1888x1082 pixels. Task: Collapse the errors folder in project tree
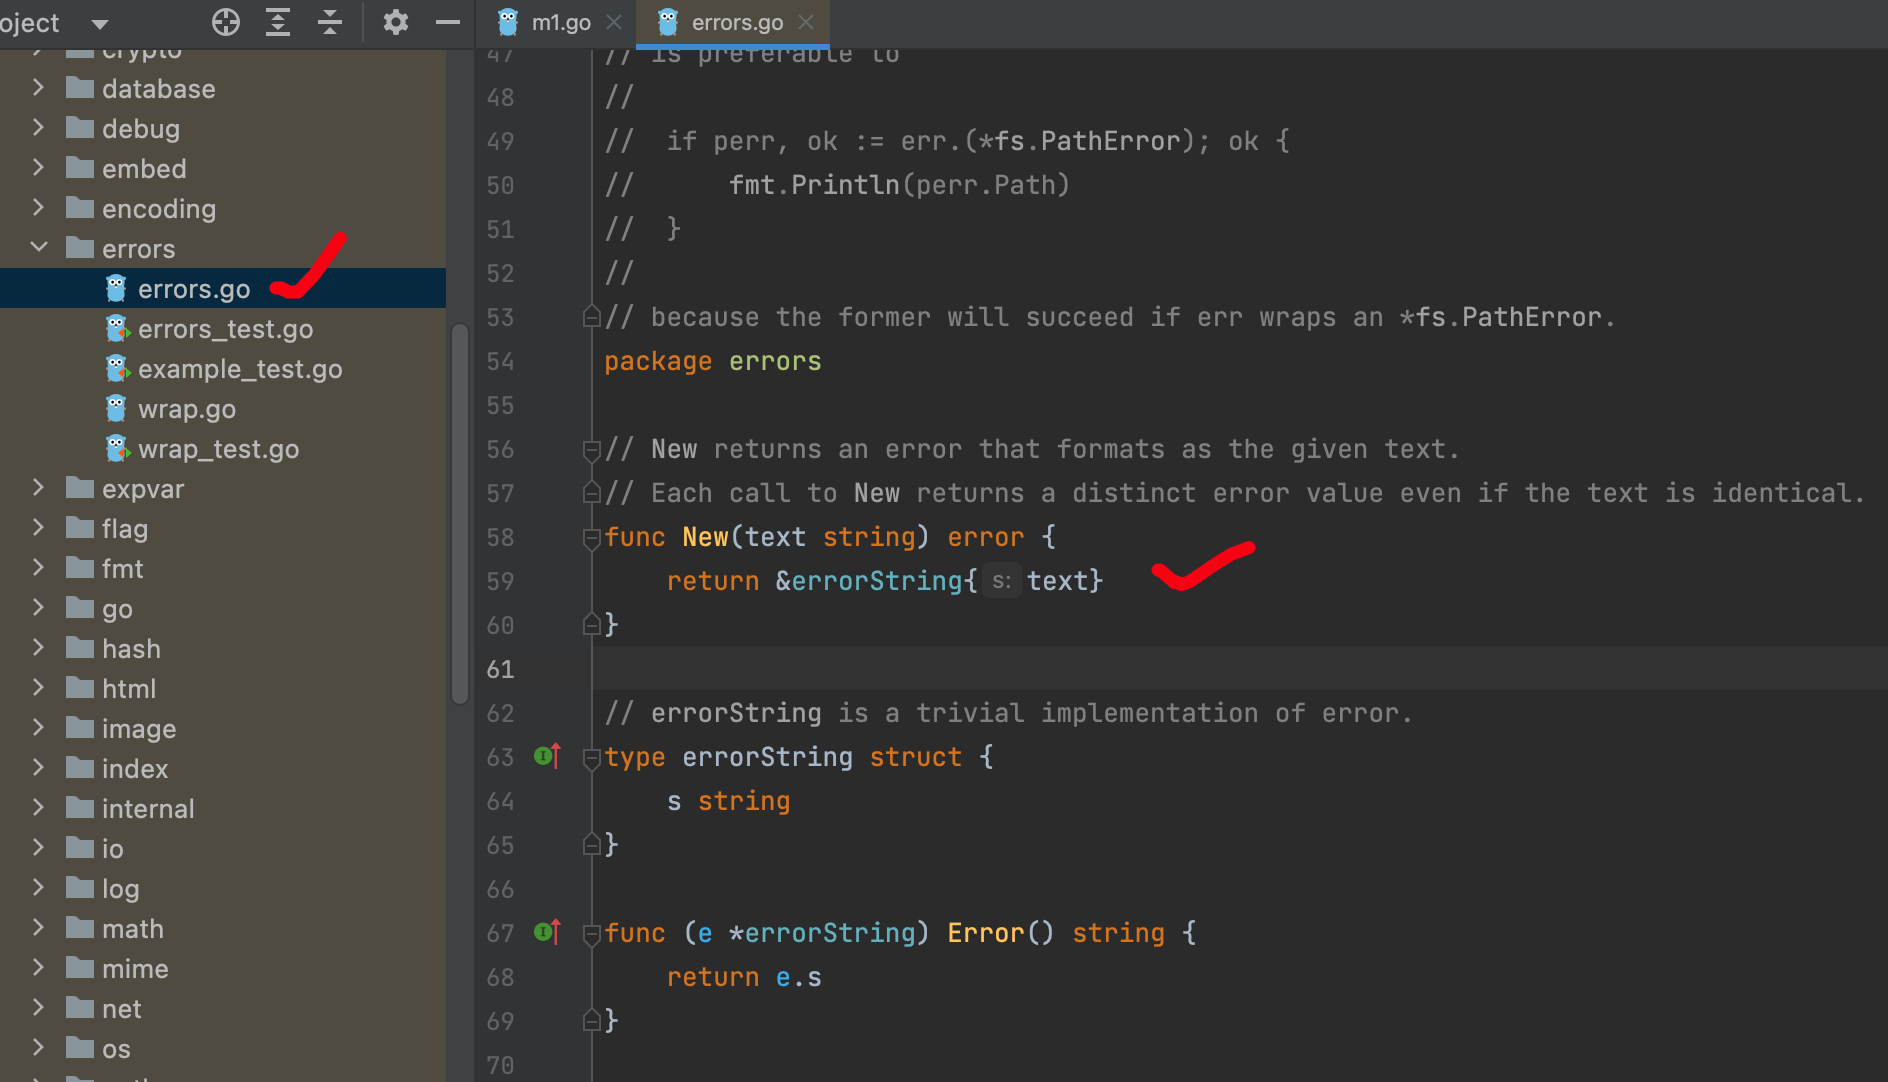39,248
